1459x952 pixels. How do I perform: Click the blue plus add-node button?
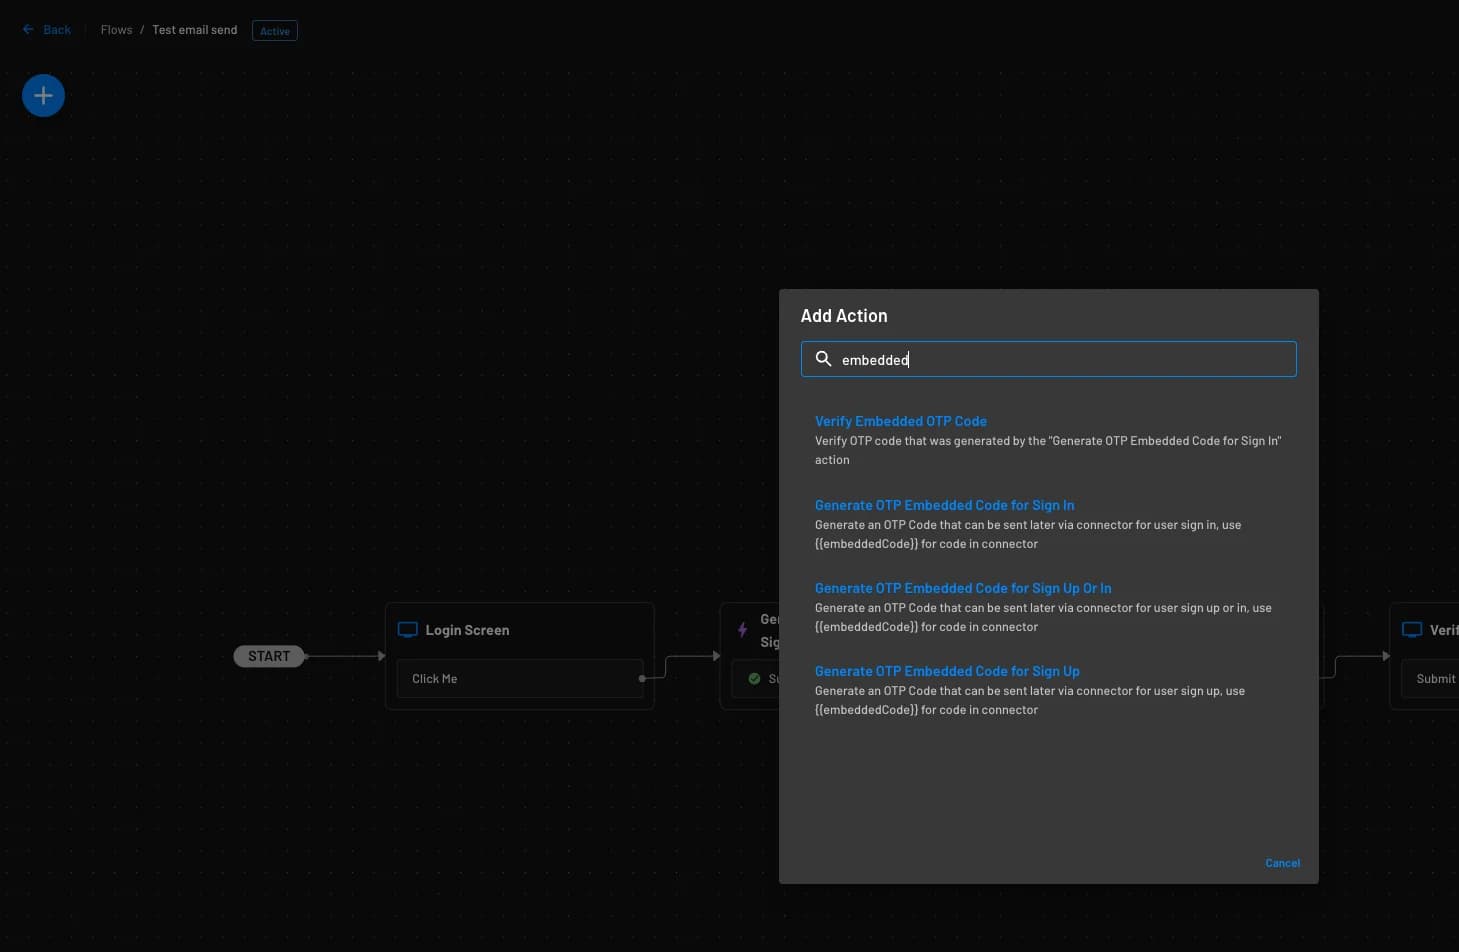click(43, 95)
